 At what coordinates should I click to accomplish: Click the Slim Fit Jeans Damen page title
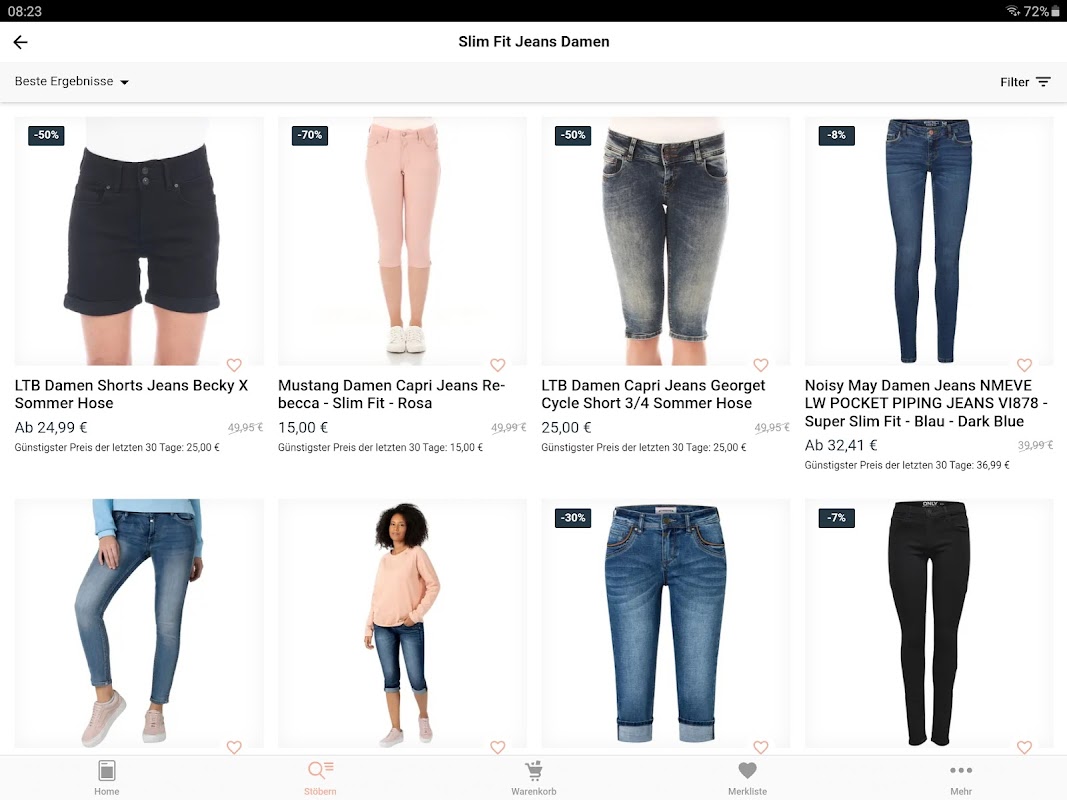(534, 41)
